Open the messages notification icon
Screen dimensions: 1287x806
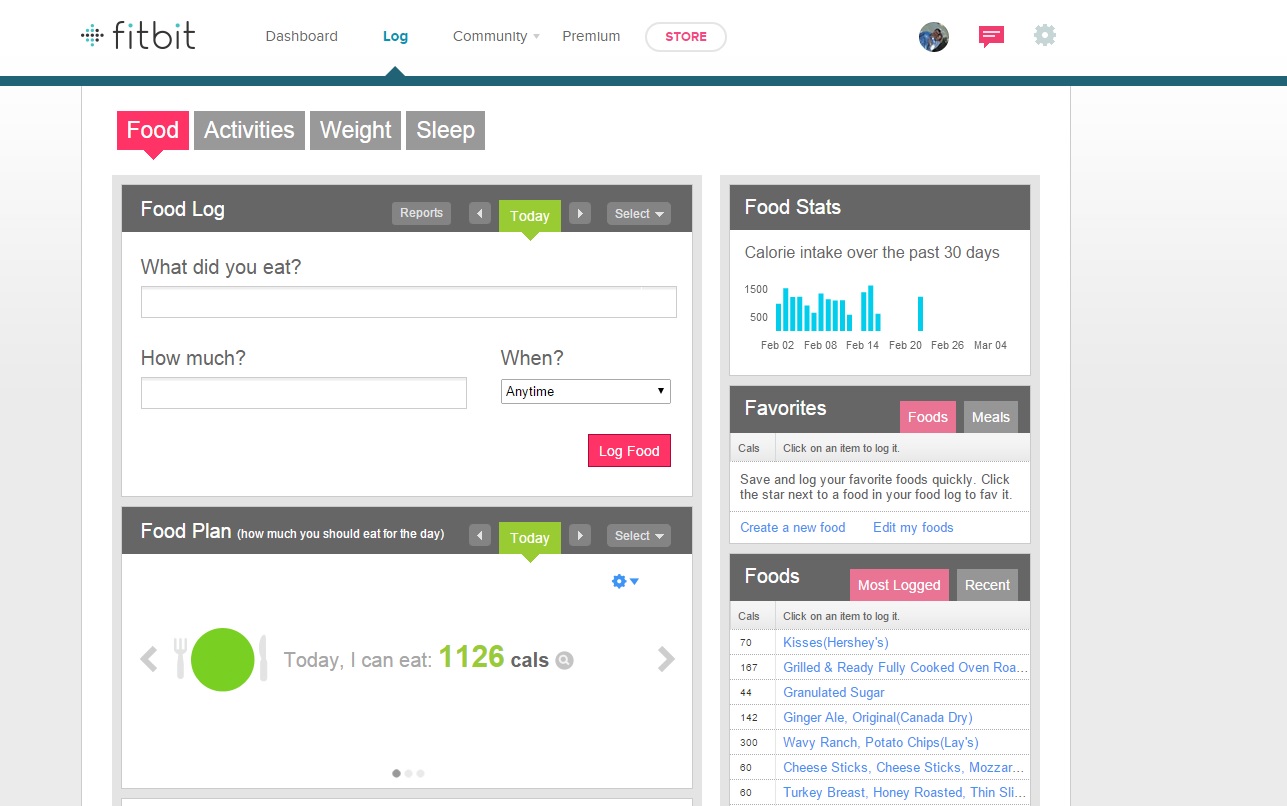point(991,37)
